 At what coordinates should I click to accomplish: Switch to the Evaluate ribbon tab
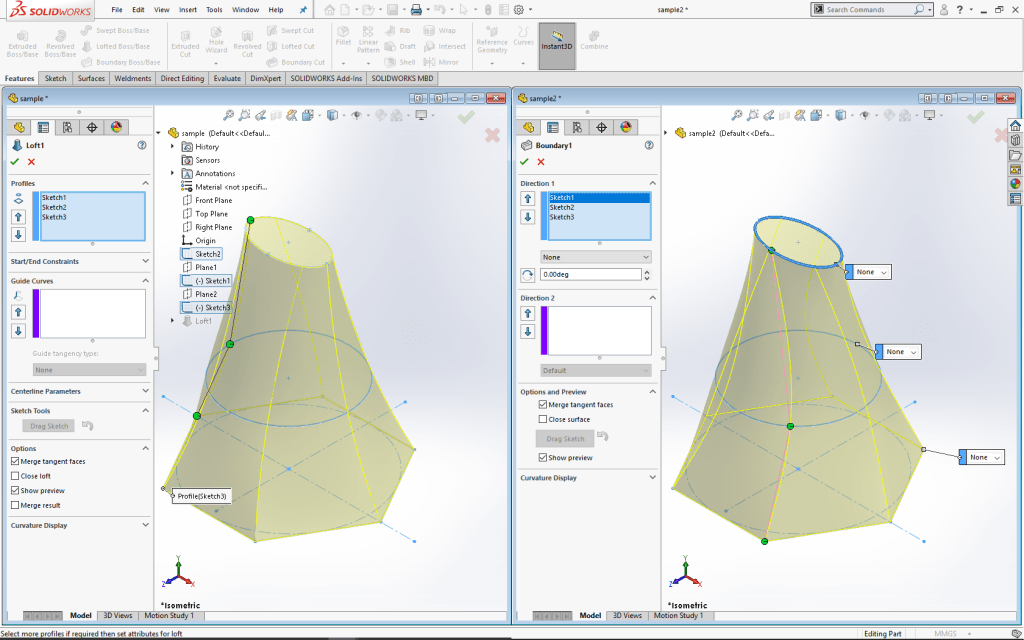point(229,78)
